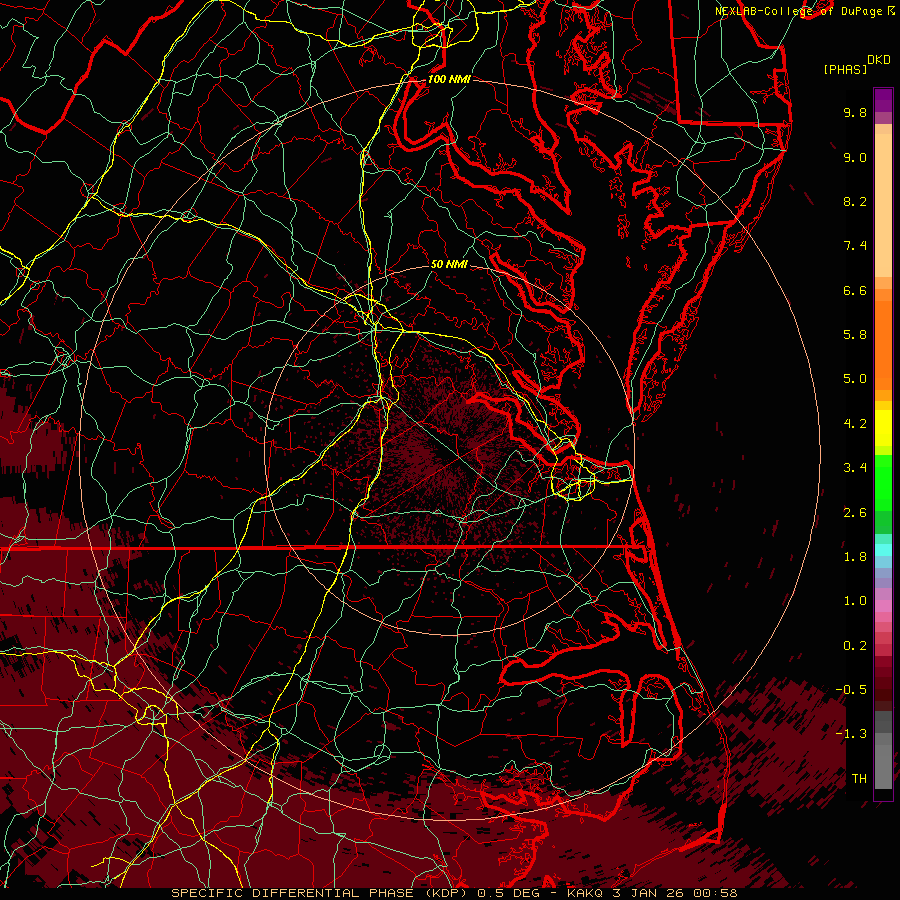Select the 1.0 scale value
The width and height of the screenshot is (900, 900).
(x=855, y=601)
